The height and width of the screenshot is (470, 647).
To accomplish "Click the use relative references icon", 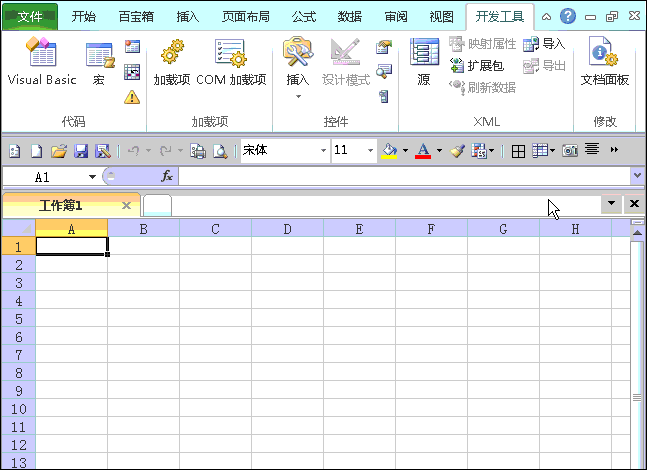I will pyautogui.click(x=132, y=72).
